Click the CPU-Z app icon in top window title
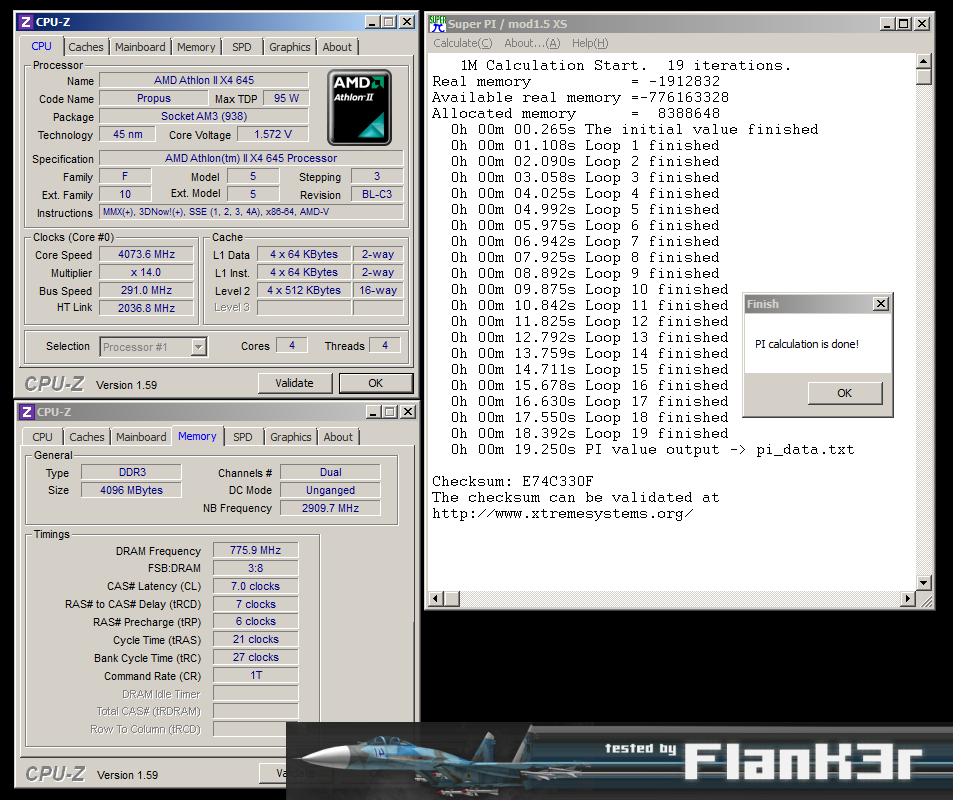This screenshot has height=800, width=953. [26, 22]
